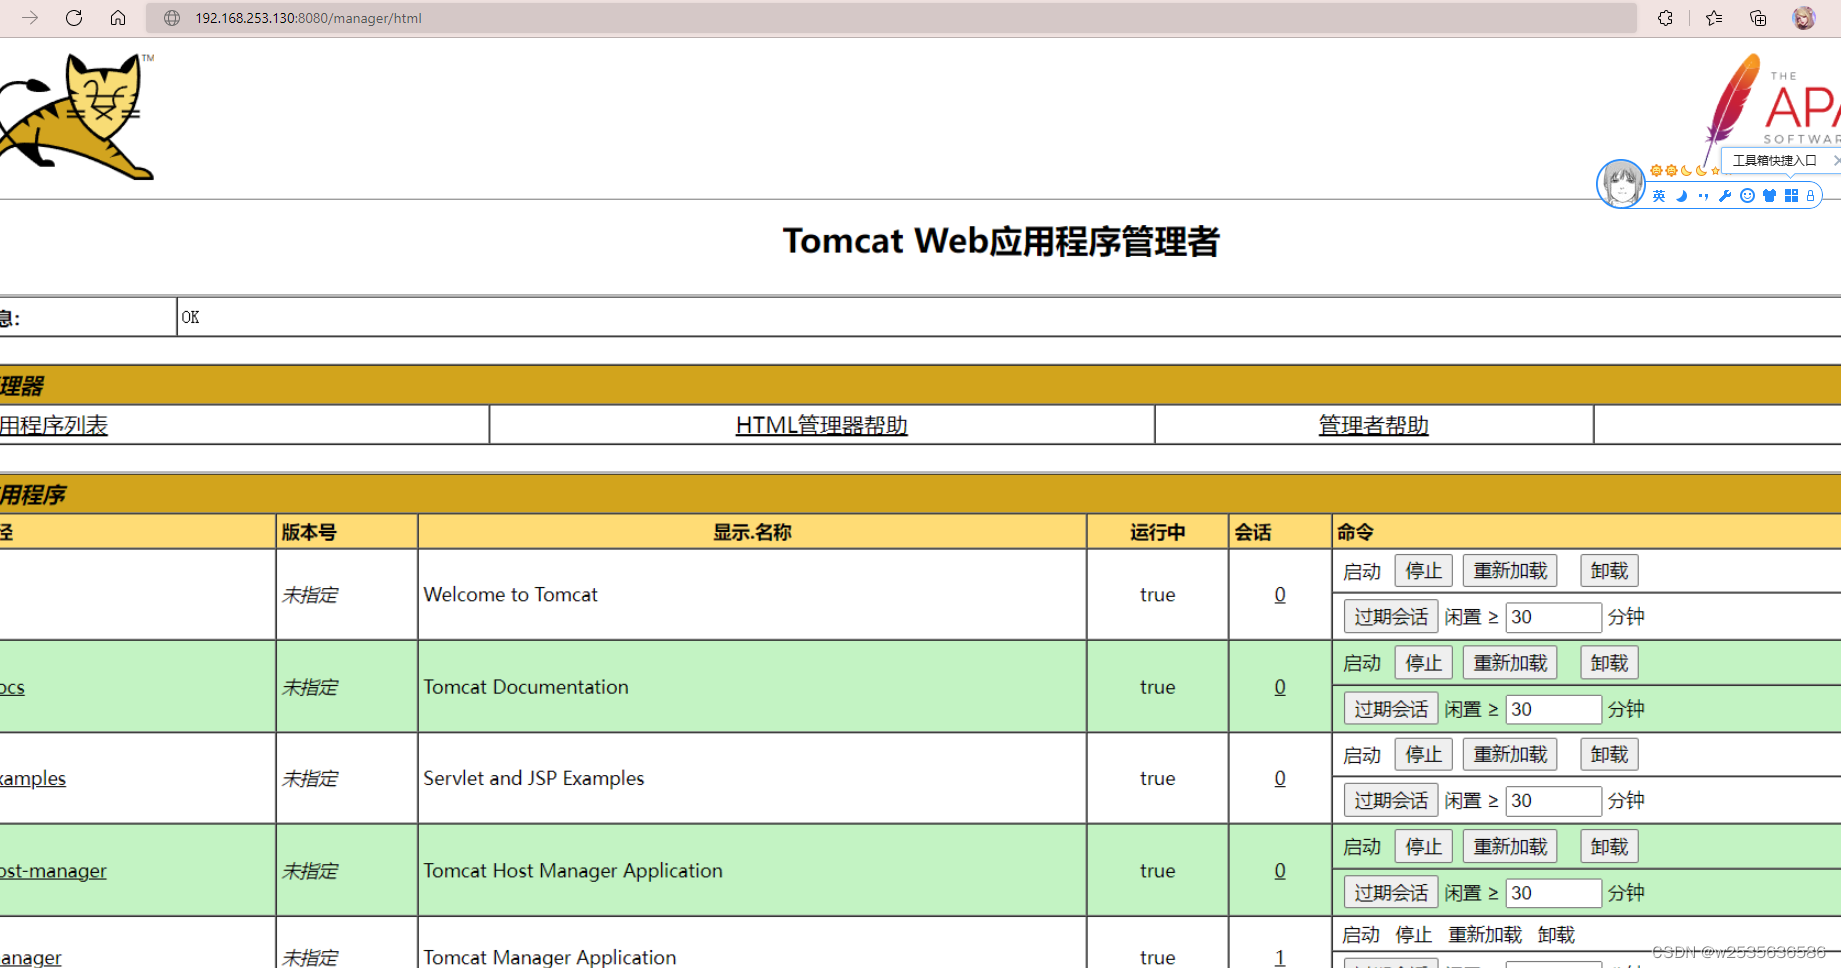Open the IME smiley emoji icon
This screenshot has height=968, width=1841.
pyautogui.click(x=1747, y=196)
